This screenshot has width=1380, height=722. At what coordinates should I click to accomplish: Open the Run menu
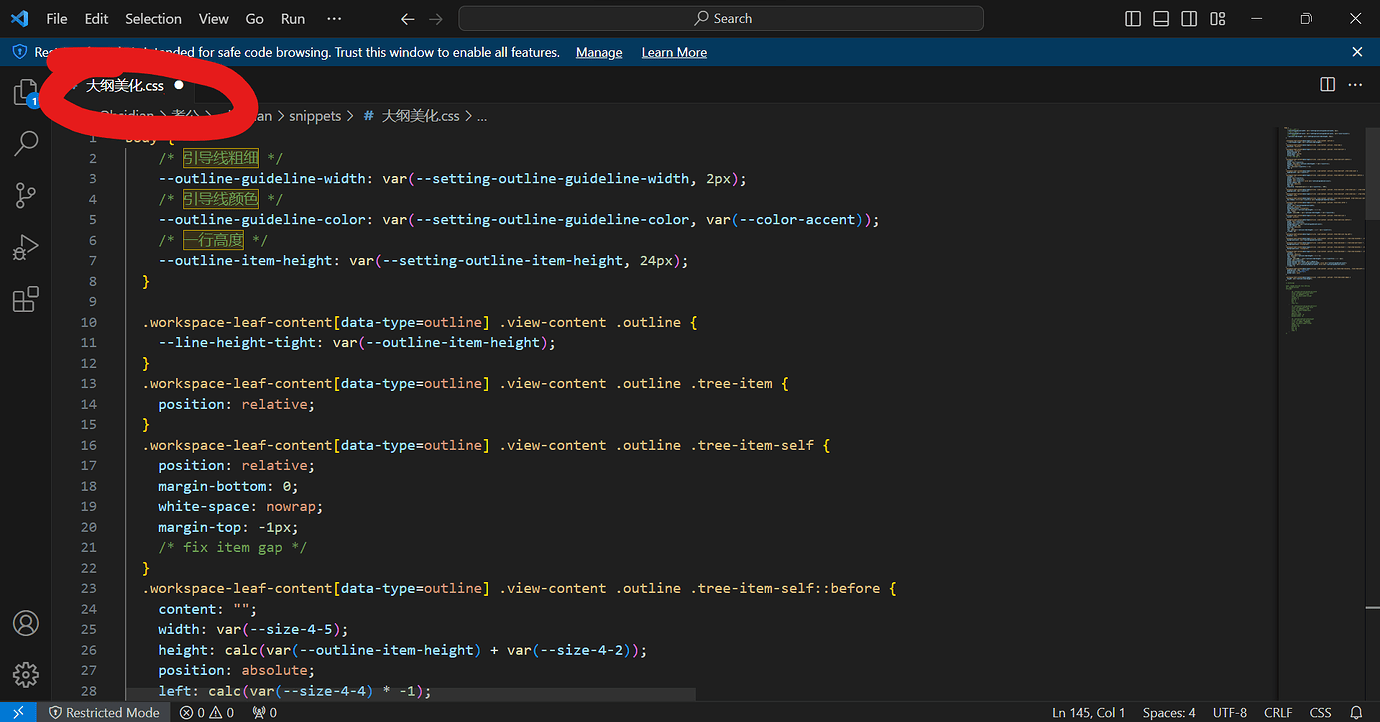point(293,19)
